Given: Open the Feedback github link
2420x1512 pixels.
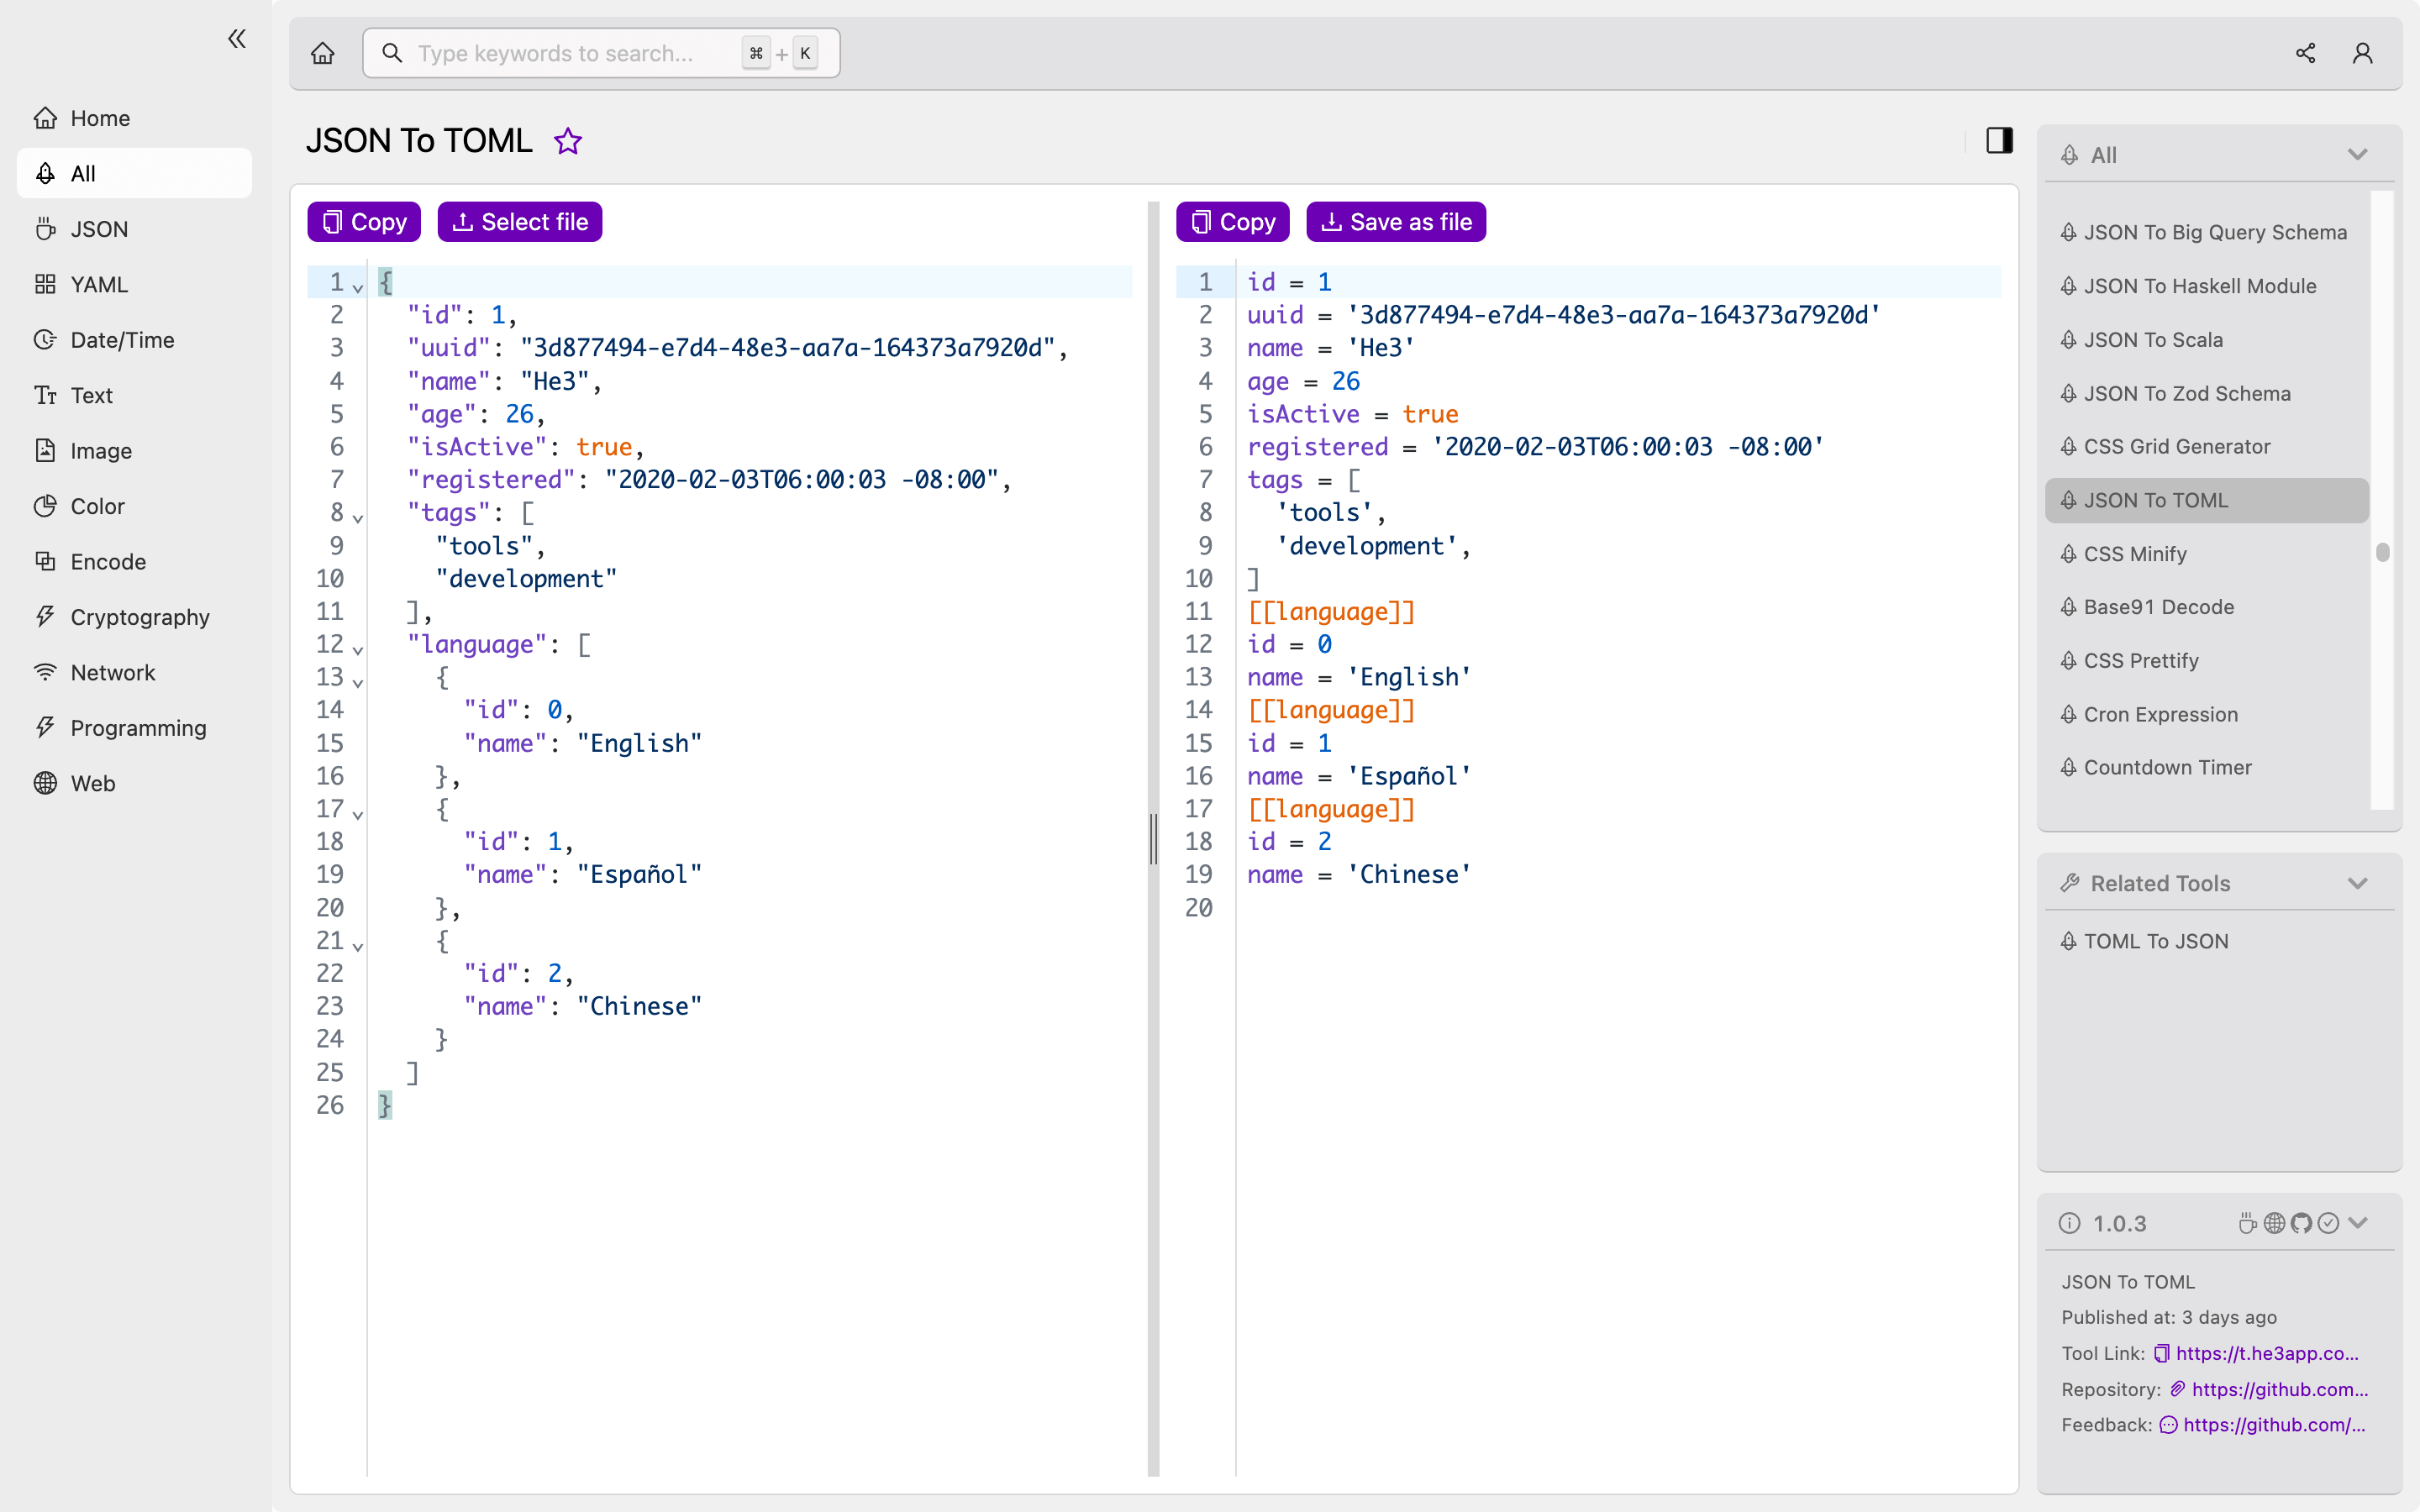Looking at the screenshot, I should [2273, 1426].
